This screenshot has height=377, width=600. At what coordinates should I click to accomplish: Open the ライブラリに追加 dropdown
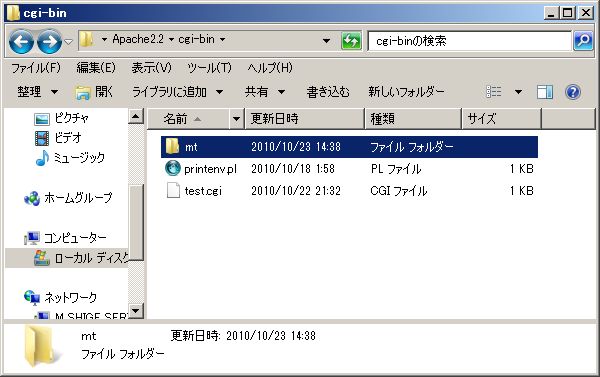[x=178, y=92]
